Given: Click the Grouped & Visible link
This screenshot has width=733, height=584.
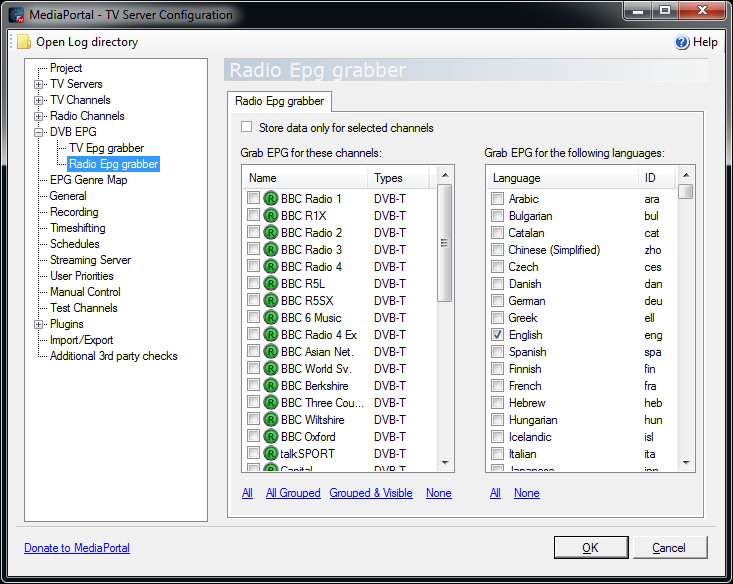Looking at the screenshot, I should pyautogui.click(x=371, y=493).
